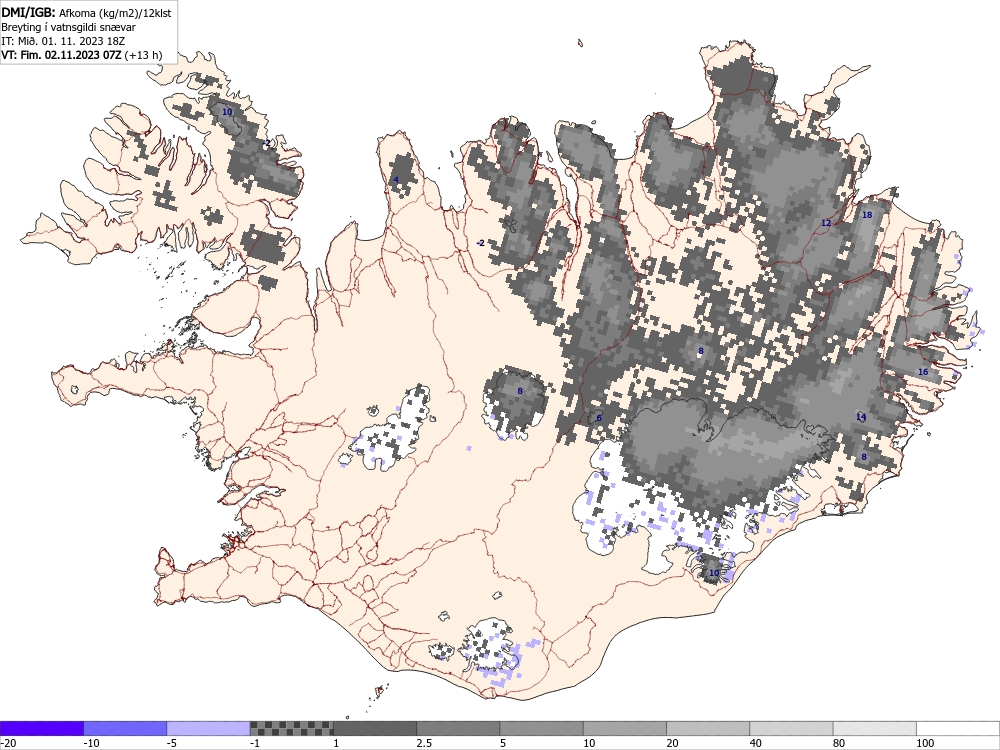Click the 2.5 legend tick label
This screenshot has width=1000, height=750.
click(424, 743)
